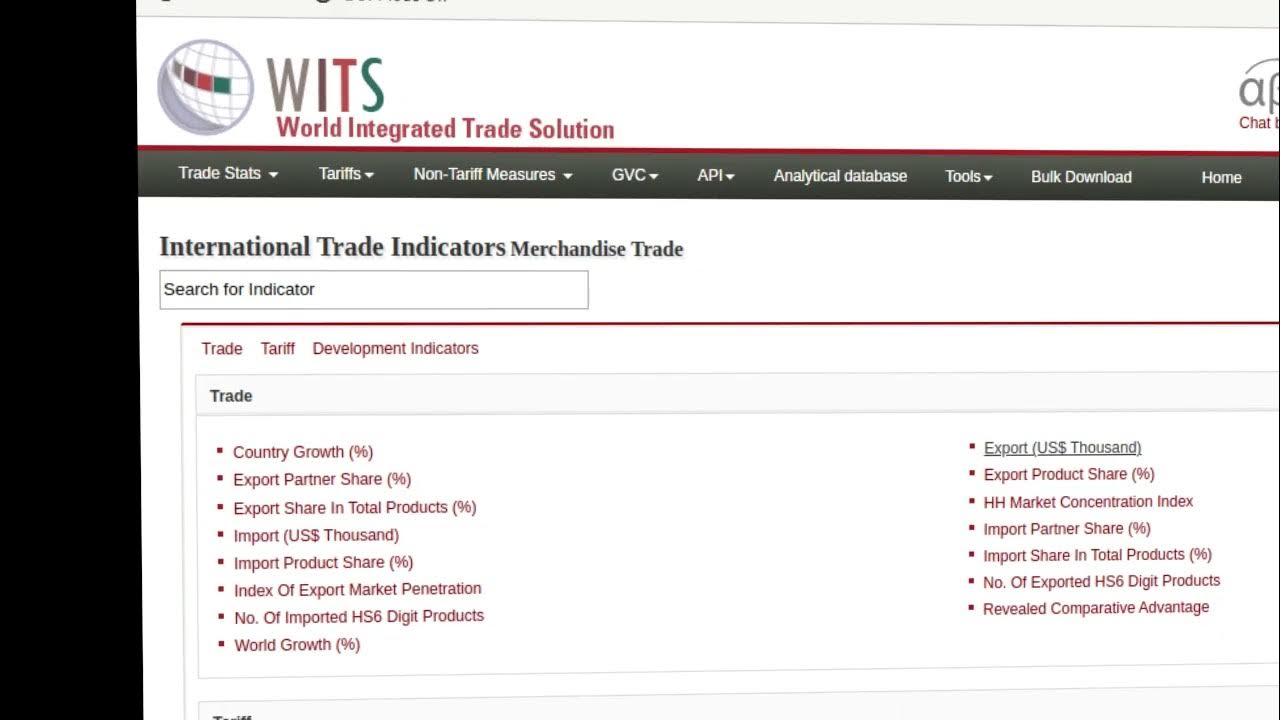Open the Non-Tariff Measures dropdown
Image resolution: width=1280 pixels, height=720 pixels.
tap(493, 174)
